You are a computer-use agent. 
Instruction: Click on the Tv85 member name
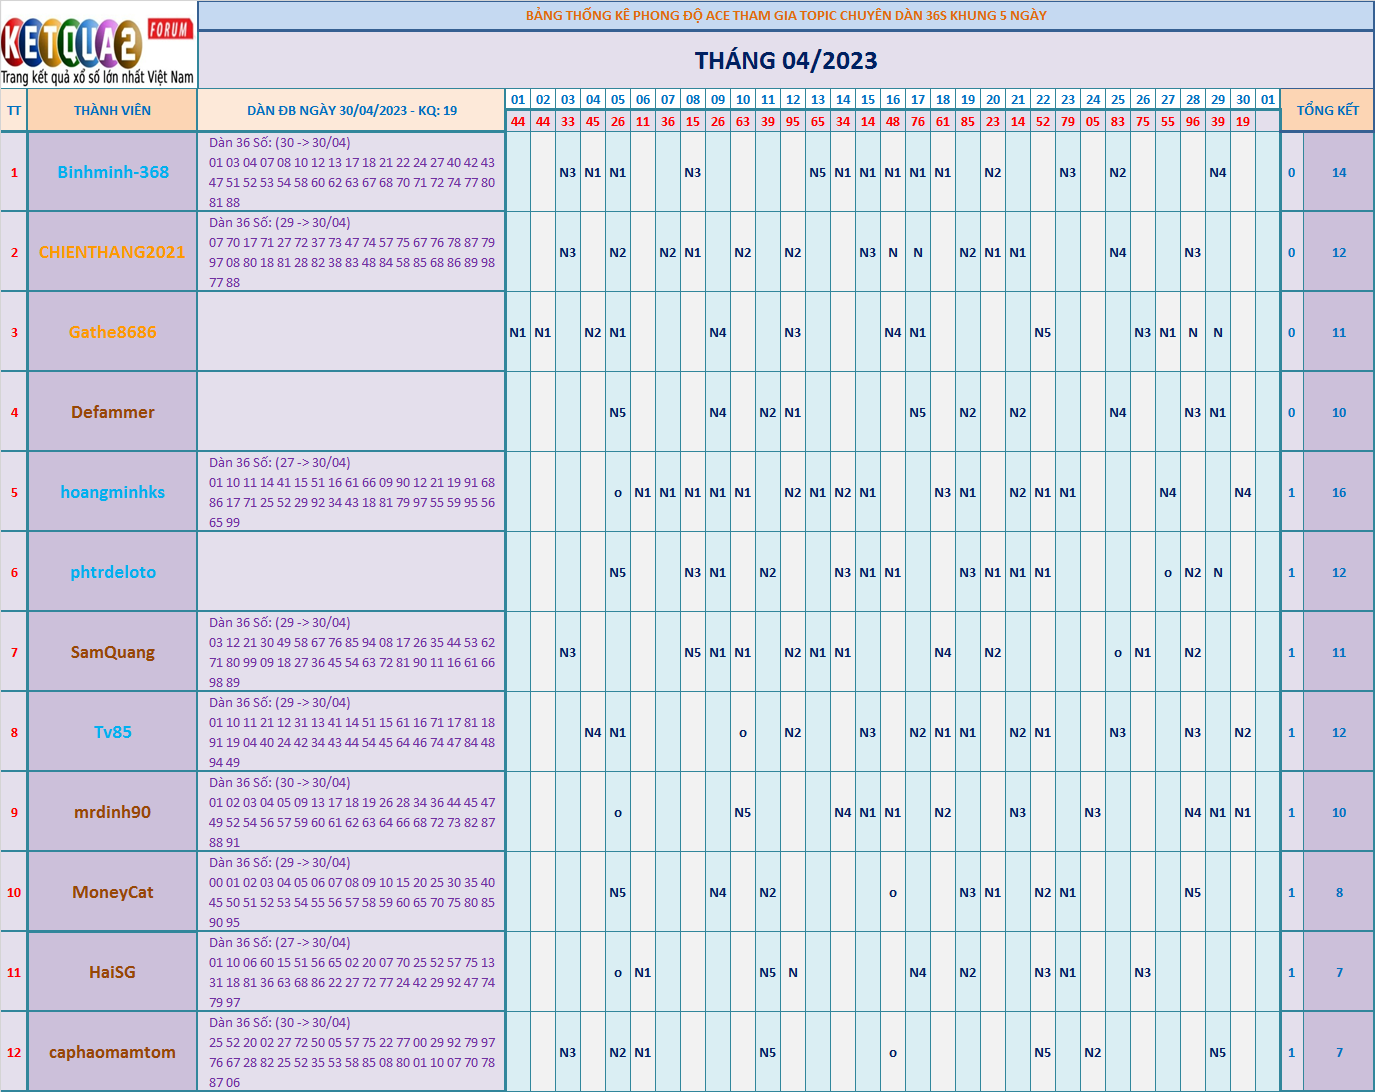click(x=113, y=732)
